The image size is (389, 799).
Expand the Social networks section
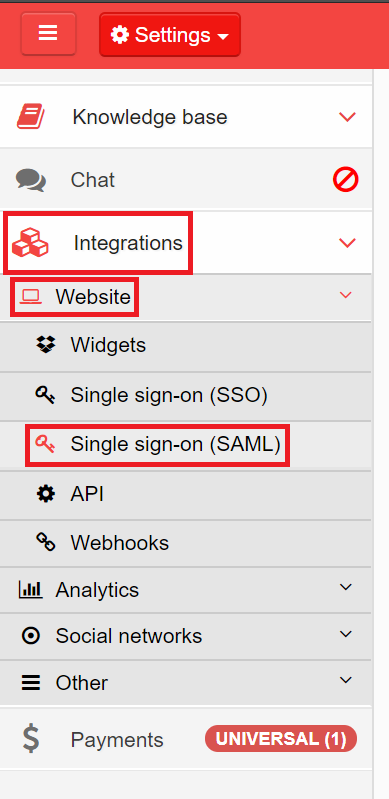click(x=186, y=636)
